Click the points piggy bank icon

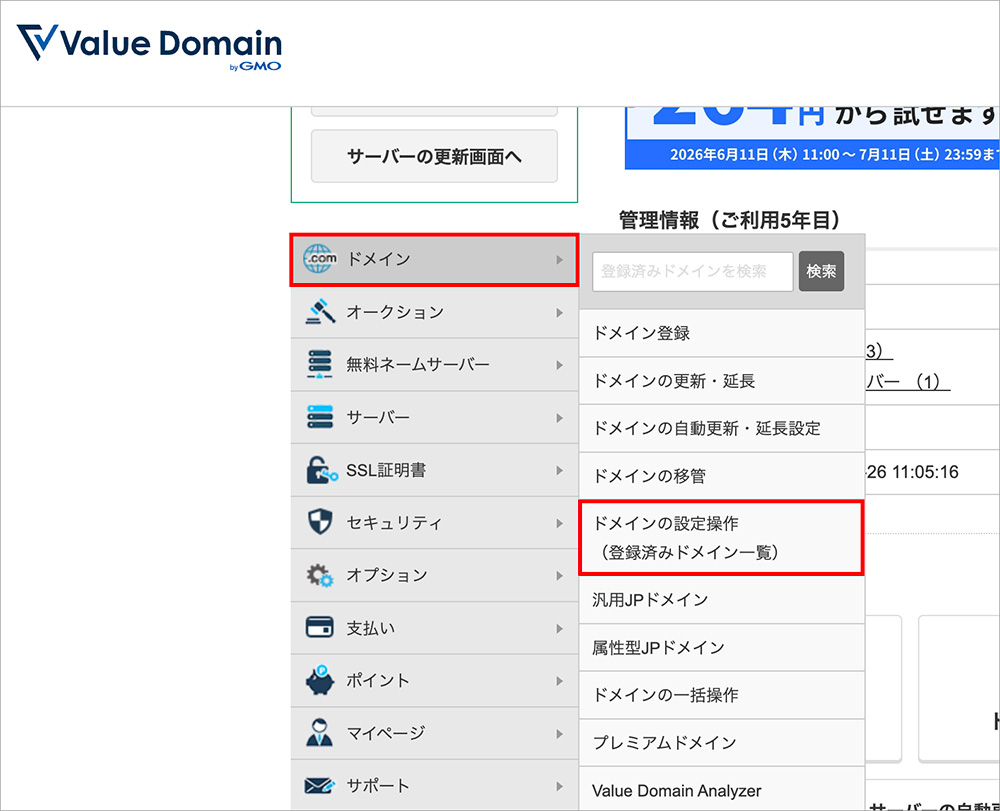pos(320,680)
